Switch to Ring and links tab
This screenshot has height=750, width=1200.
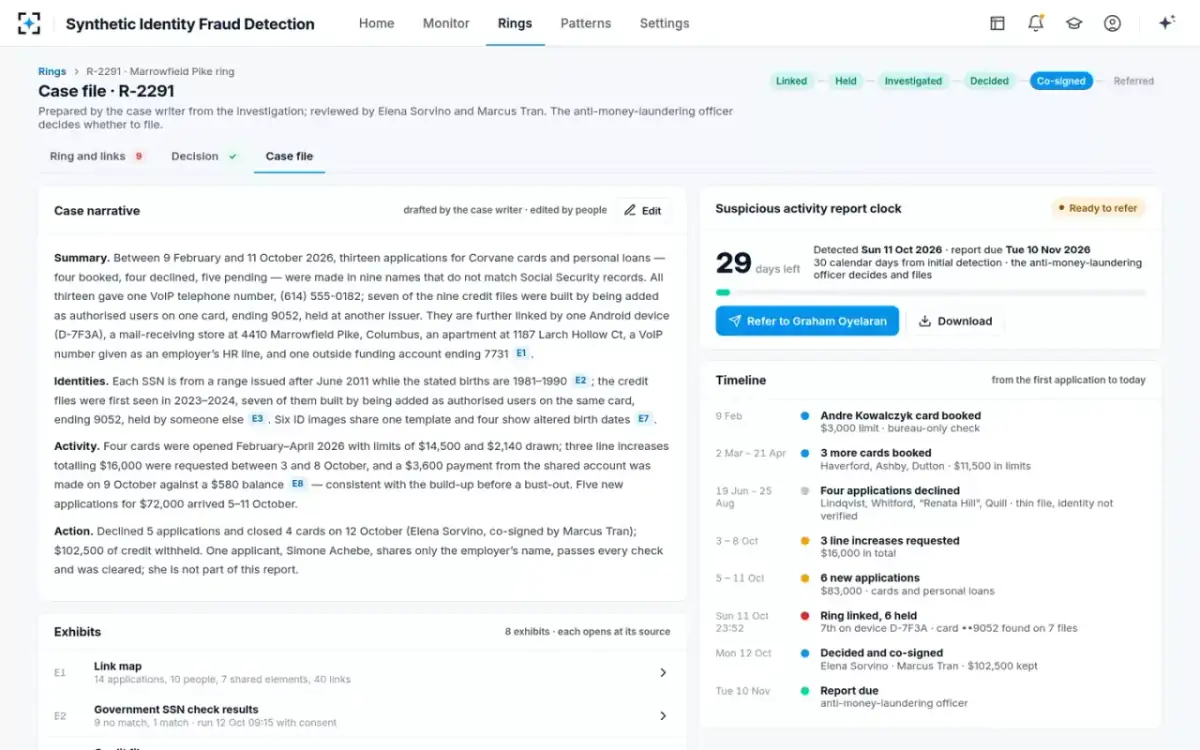point(96,156)
